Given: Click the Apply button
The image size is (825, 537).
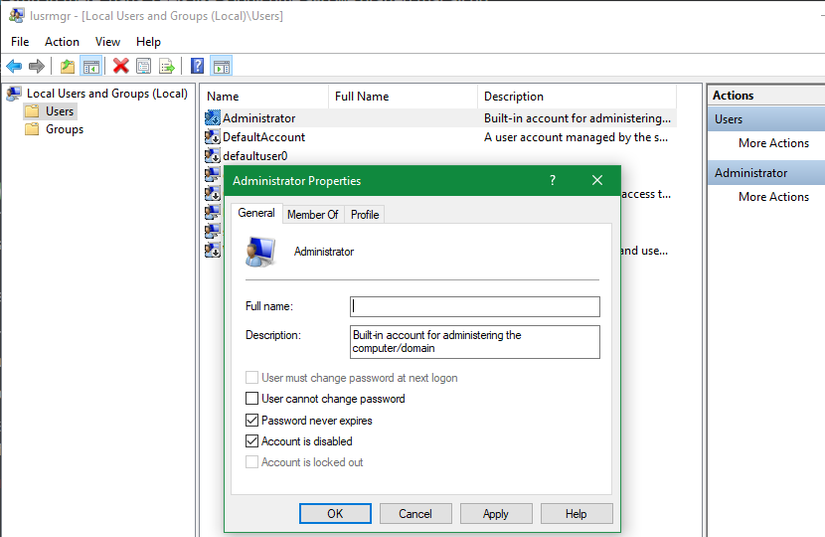Looking at the screenshot, I should pyautogui.click(x=496, y=513).
